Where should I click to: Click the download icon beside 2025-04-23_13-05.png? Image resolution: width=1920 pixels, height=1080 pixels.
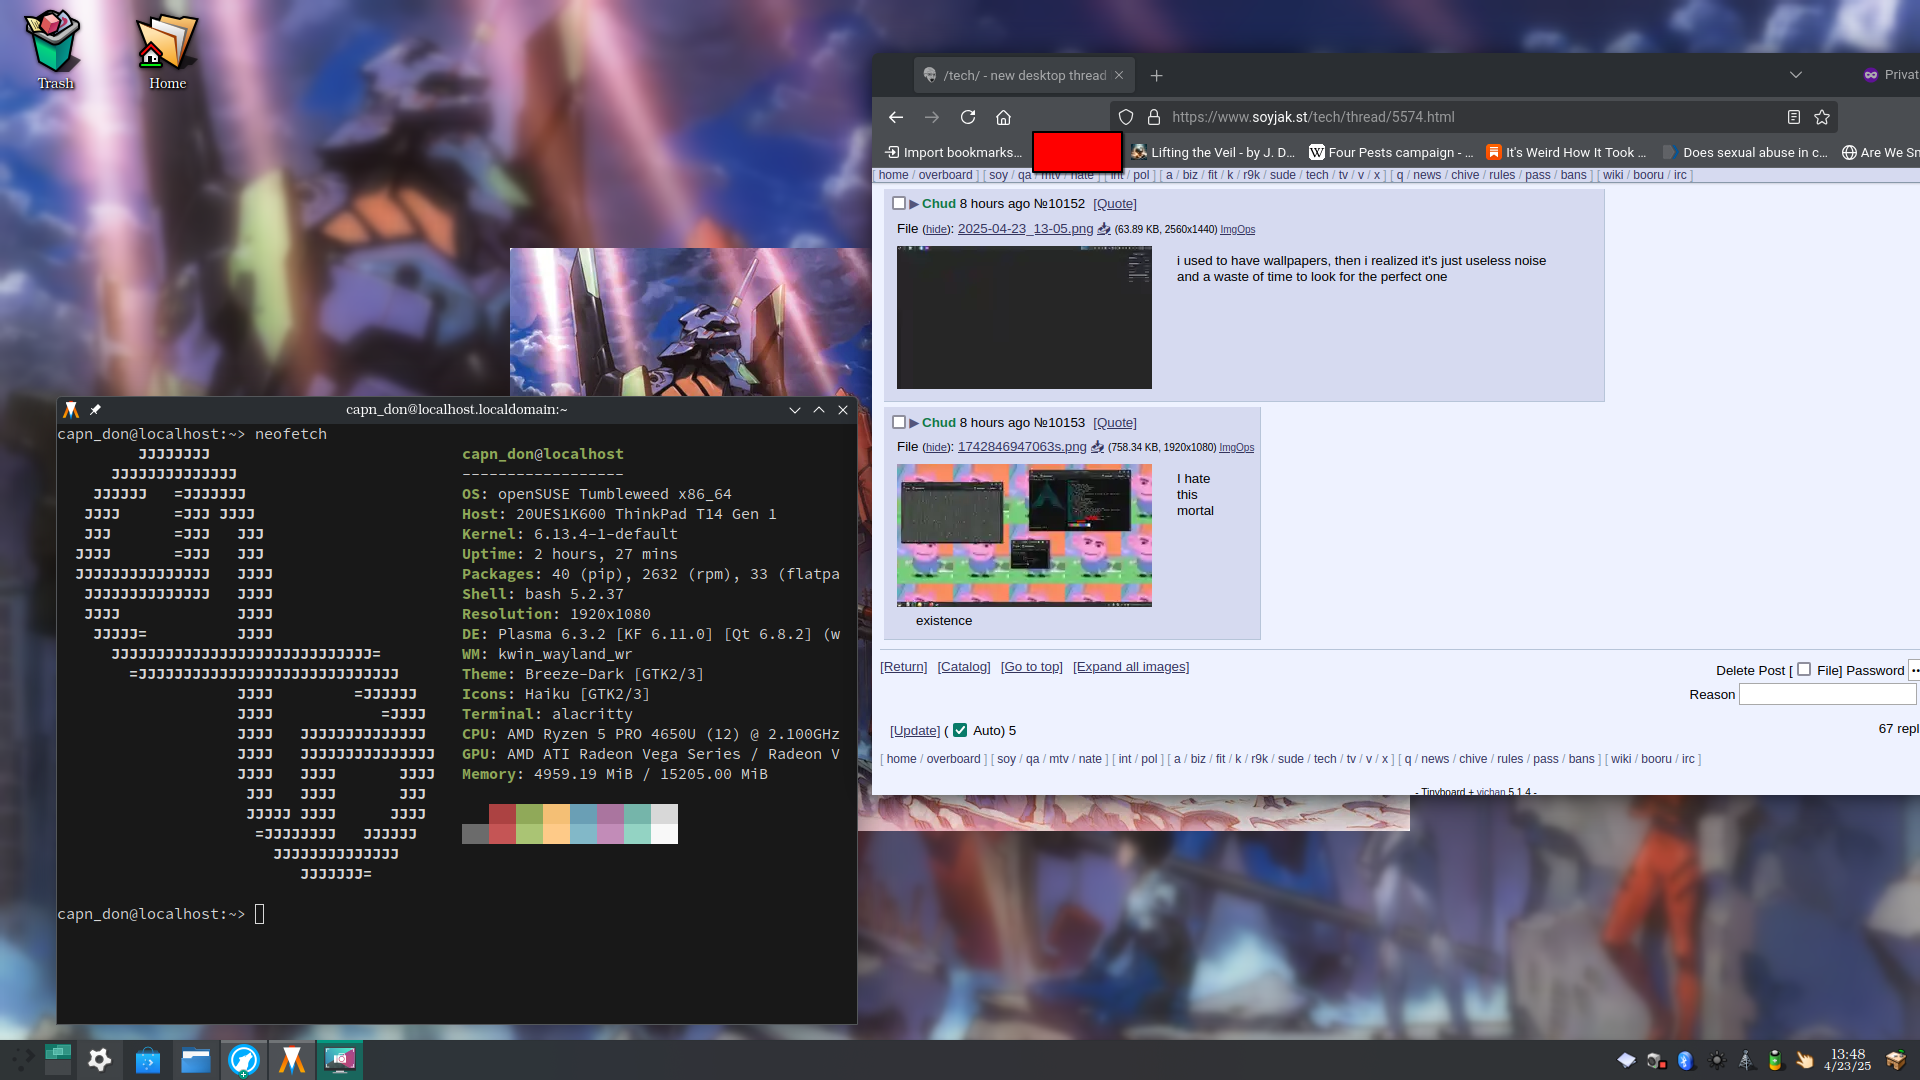(1104, 229)
